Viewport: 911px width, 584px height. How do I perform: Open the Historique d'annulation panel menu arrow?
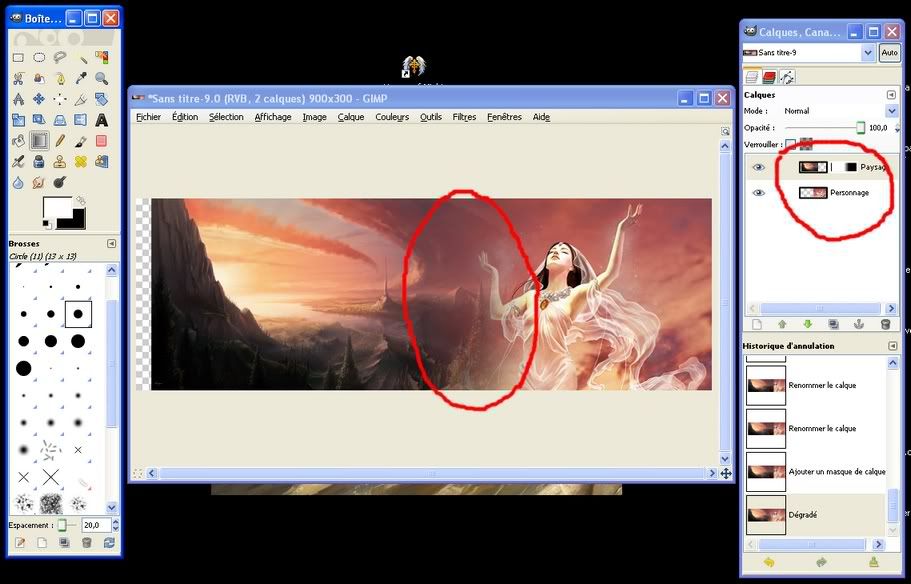(892, 346)
